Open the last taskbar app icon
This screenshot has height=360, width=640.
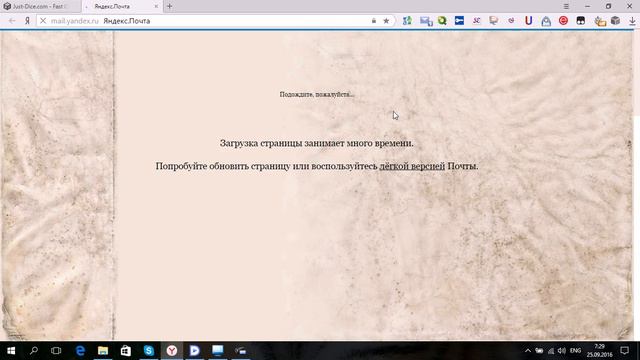coord(241,351)
